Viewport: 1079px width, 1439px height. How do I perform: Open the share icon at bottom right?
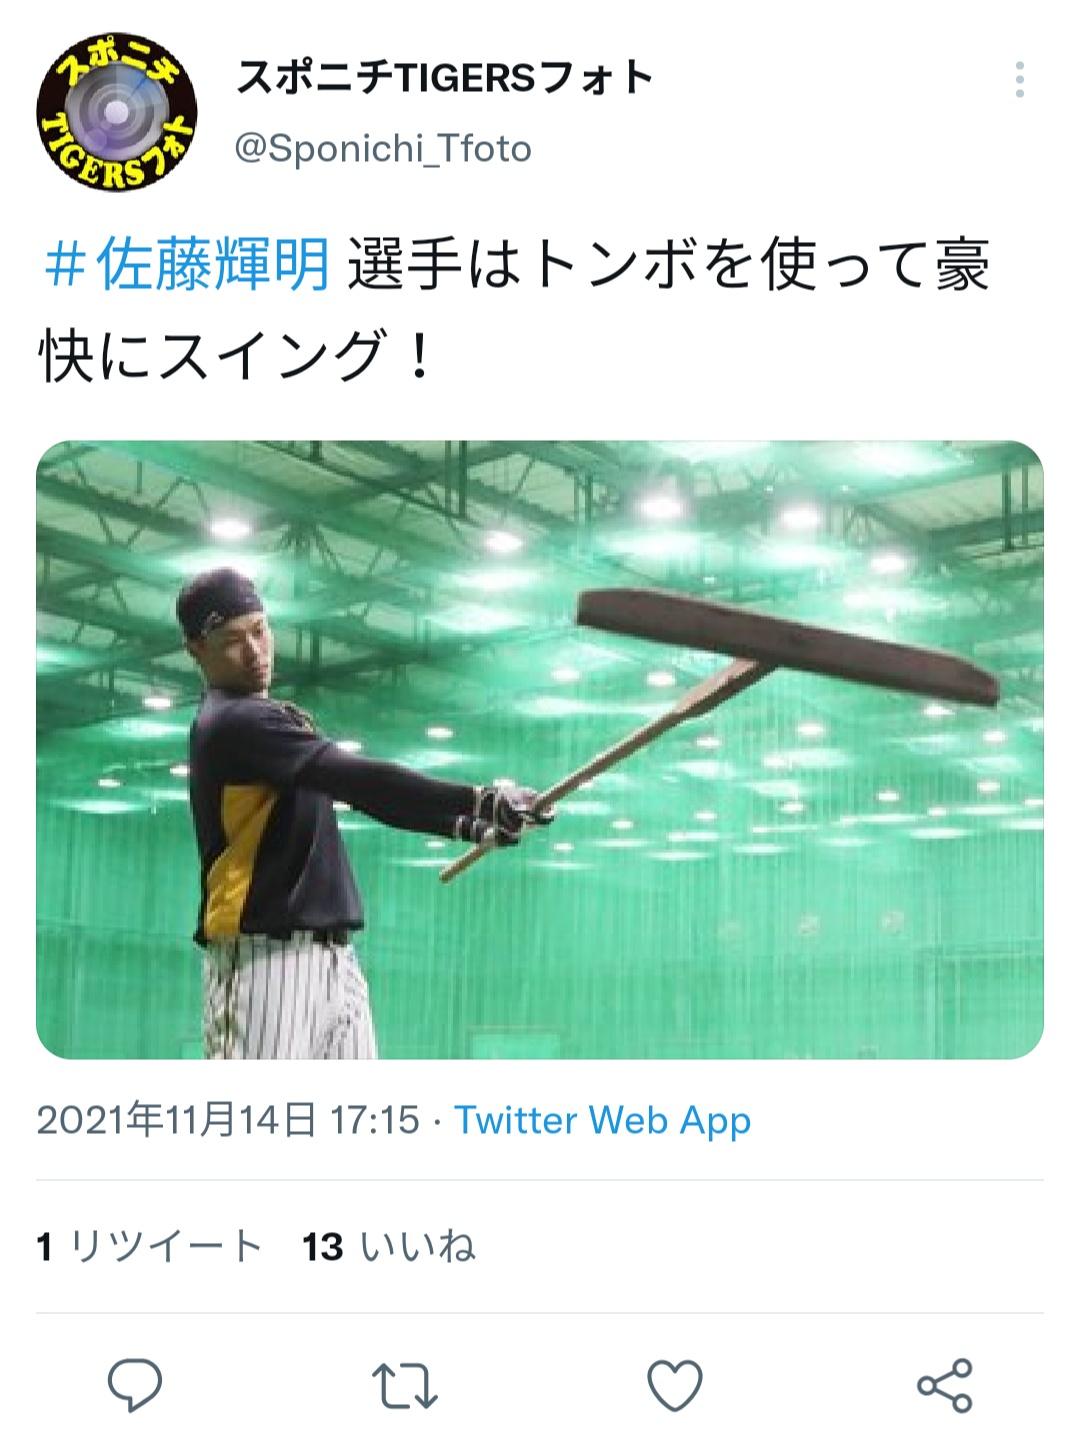coord(945,1386)
